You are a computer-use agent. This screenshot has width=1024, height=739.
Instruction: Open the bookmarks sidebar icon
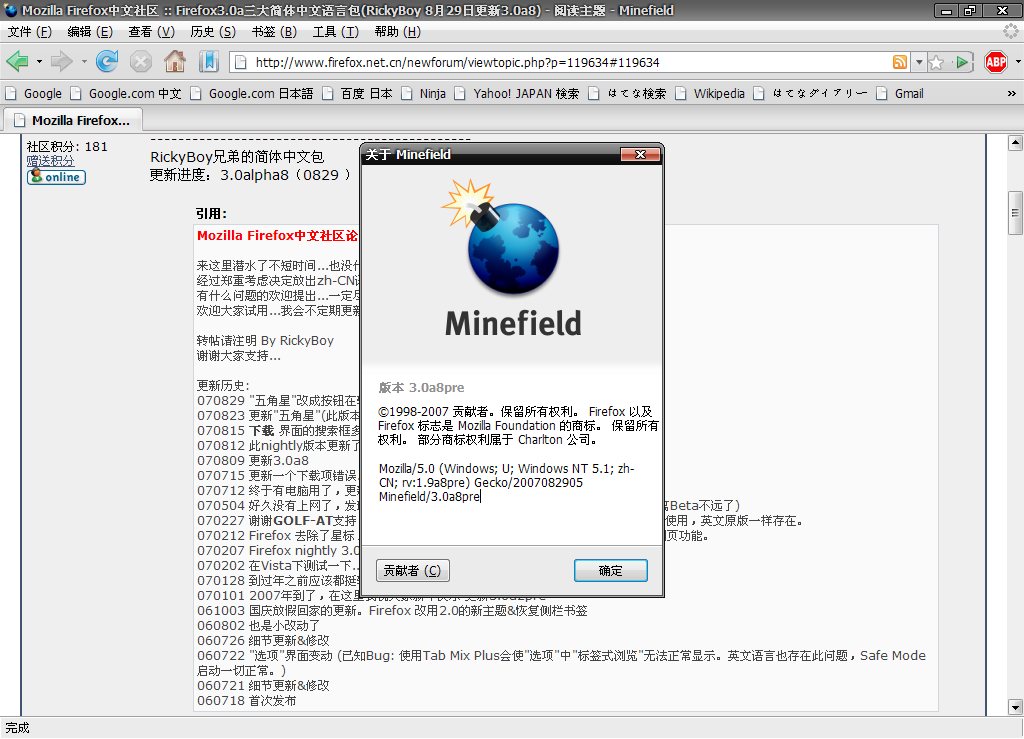point(209,62)
